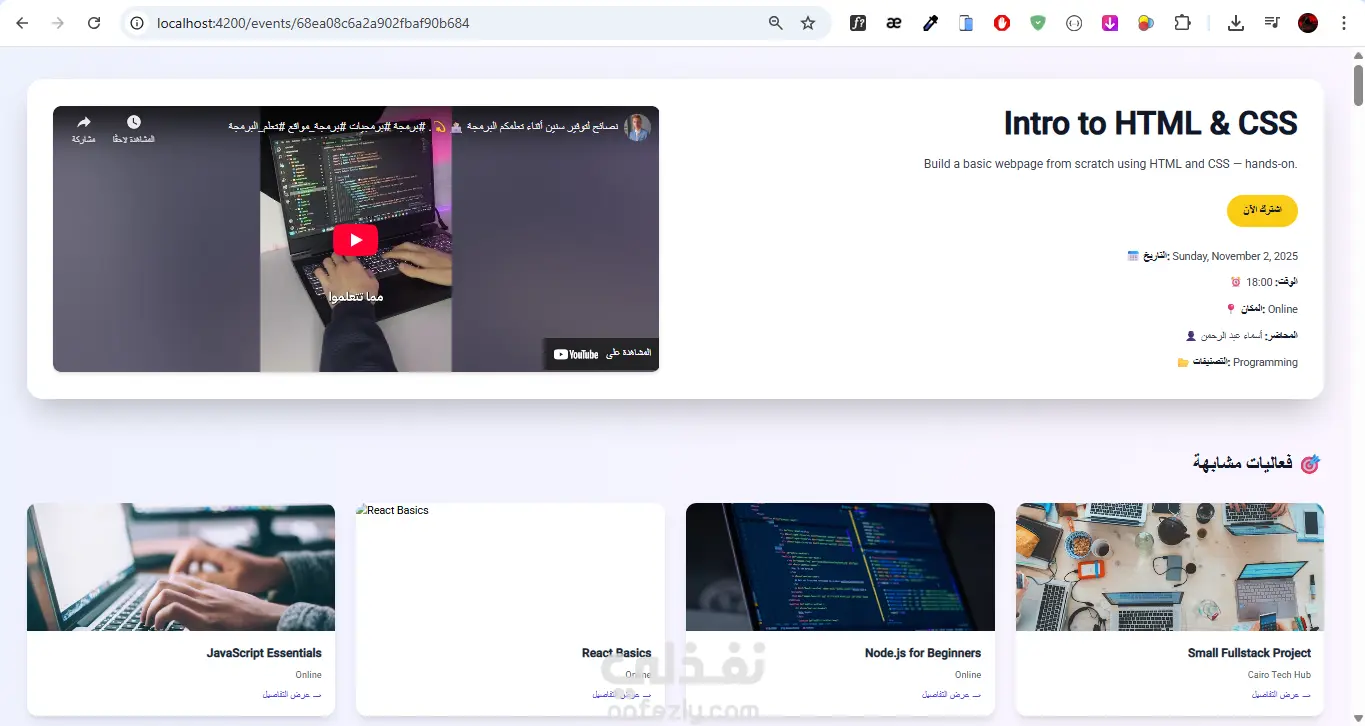Click the Arabic video title link
The width and height of the screenshot is (1365, 726).
coord(424,127)
